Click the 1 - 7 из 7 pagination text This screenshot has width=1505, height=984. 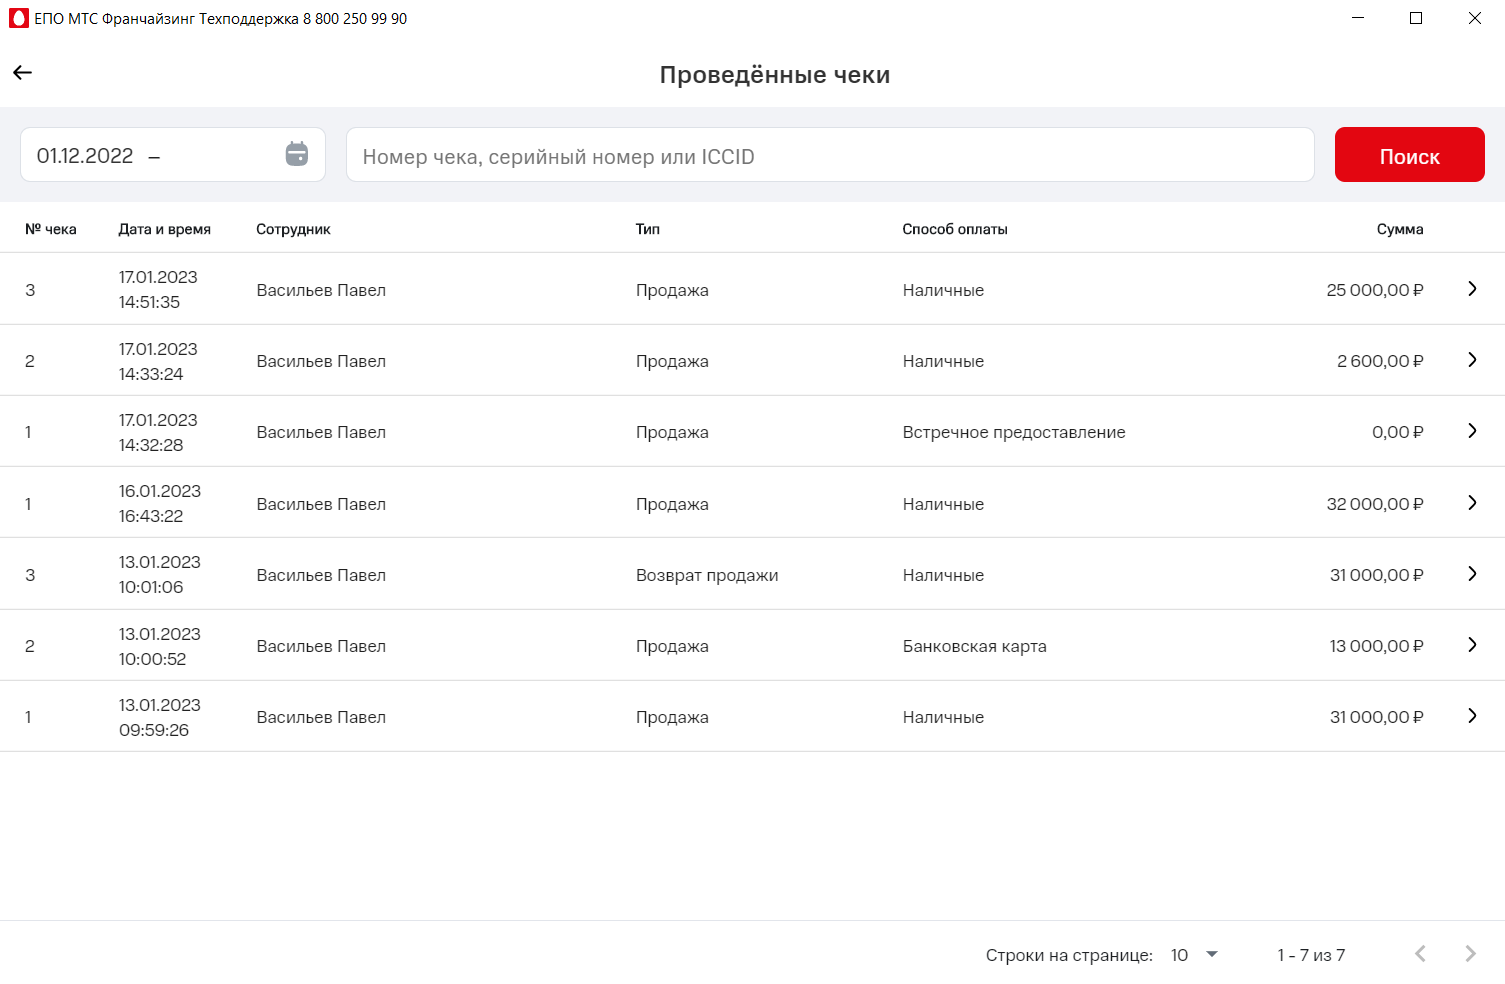[x=1311, y=955]
